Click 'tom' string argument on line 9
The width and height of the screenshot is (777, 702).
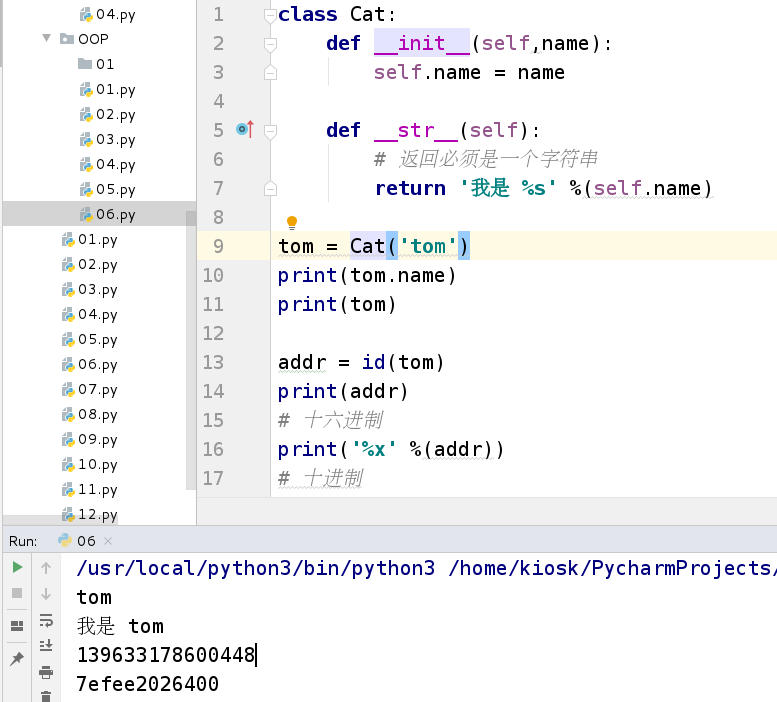(x=428, y=246)
